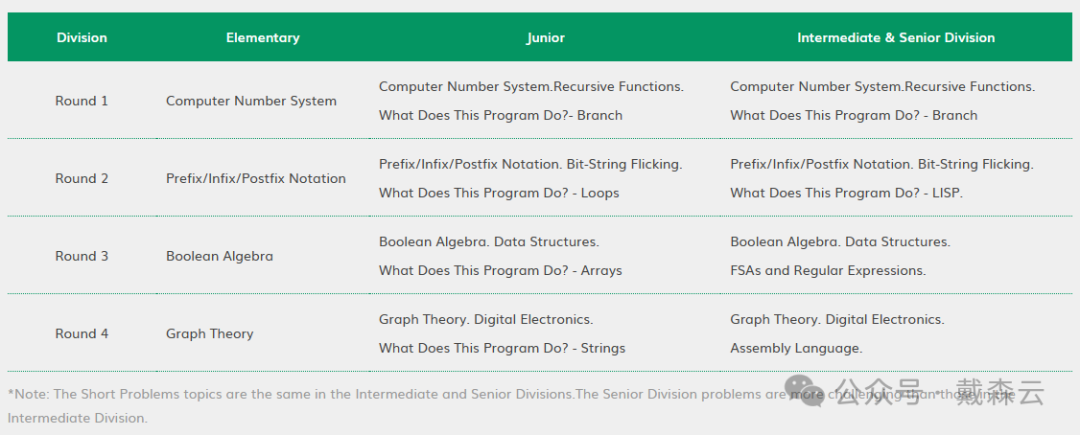Viewport: 1080px width, 435px height.
Task: Click Elementary's Boolean Algebra cell
Action: point(219,256)
